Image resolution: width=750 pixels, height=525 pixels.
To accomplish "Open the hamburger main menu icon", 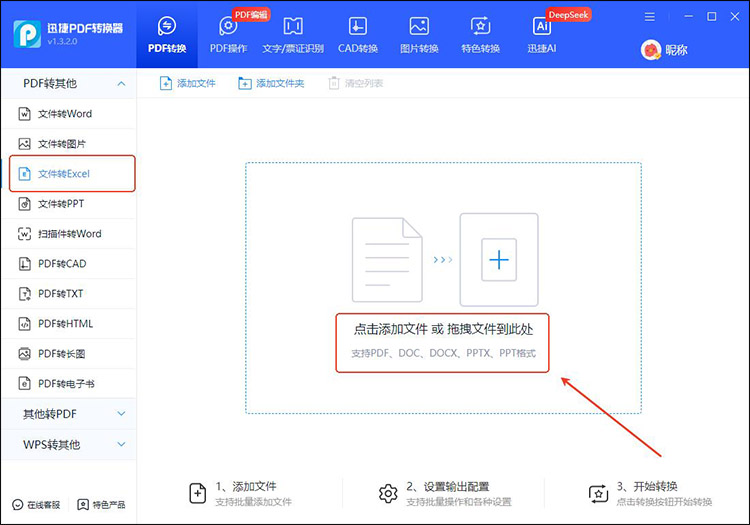I will [649, 17].
